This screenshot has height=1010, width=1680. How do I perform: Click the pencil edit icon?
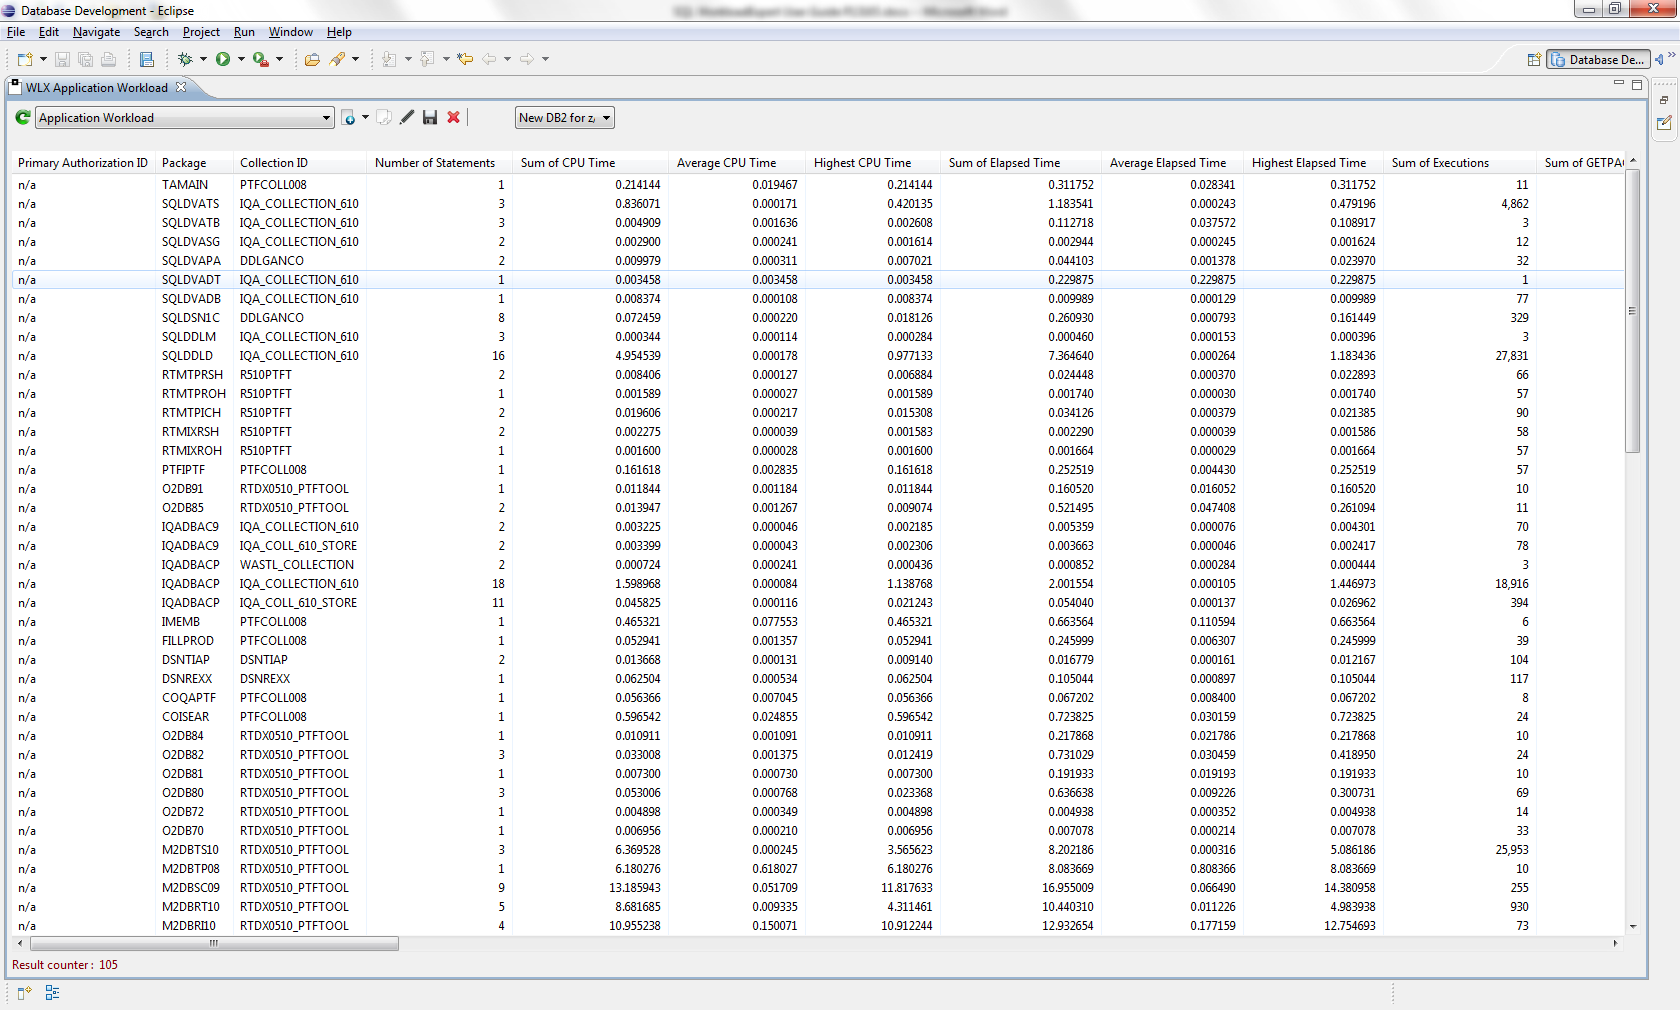pyautogui.click(x=407, y=118)
